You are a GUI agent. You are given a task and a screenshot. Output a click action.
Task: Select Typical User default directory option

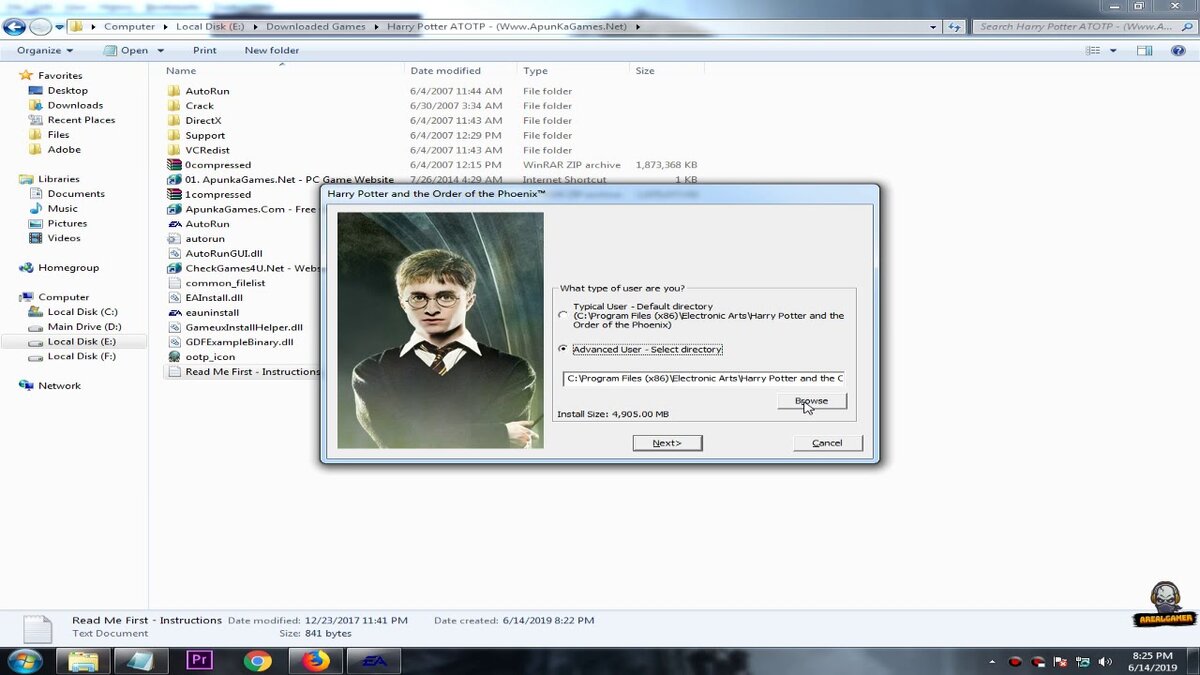click(563, 315)
